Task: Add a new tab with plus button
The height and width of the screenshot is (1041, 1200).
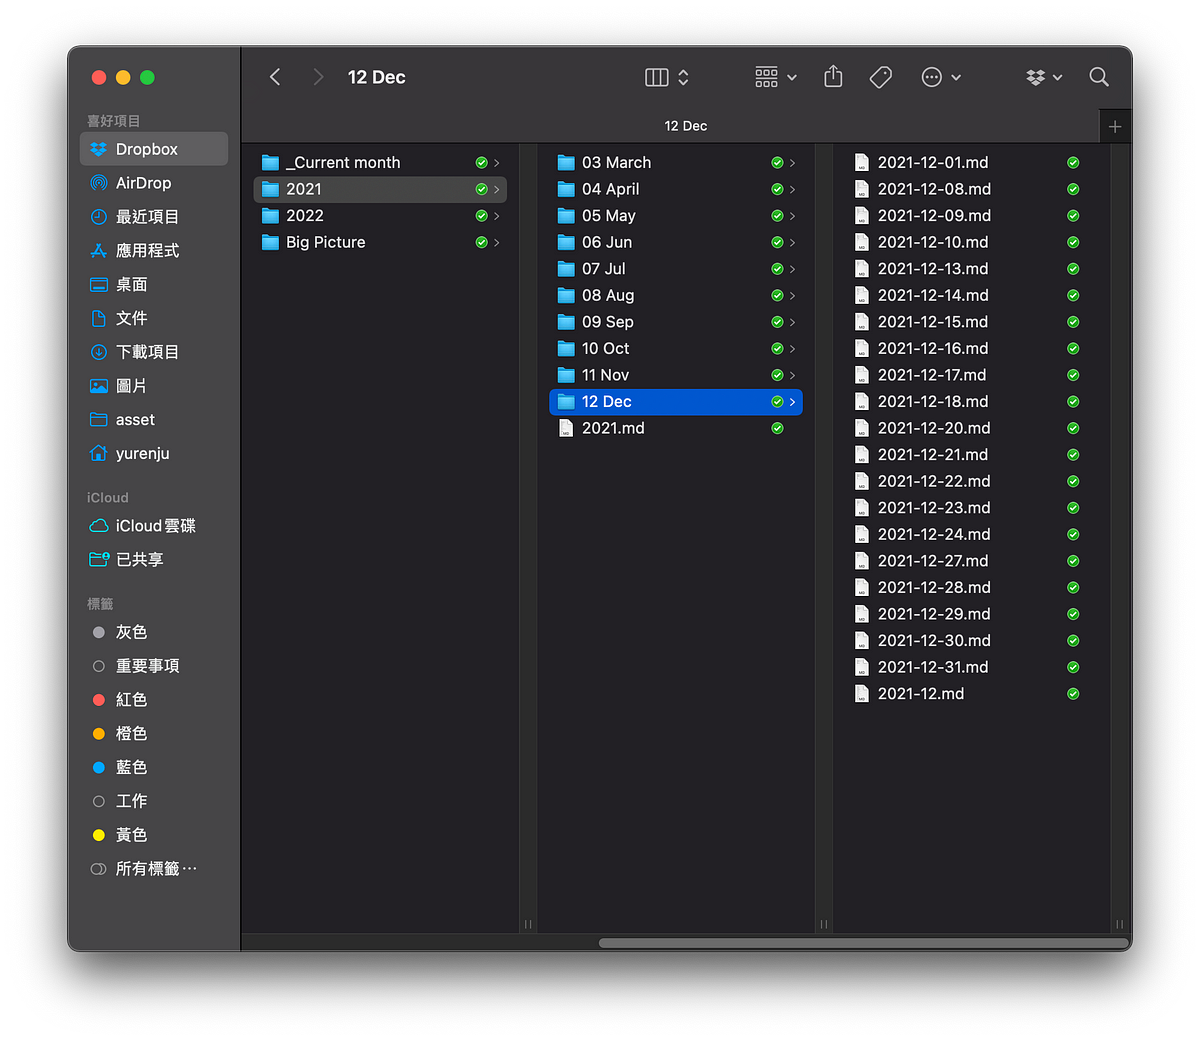Action: (1115, 127)
